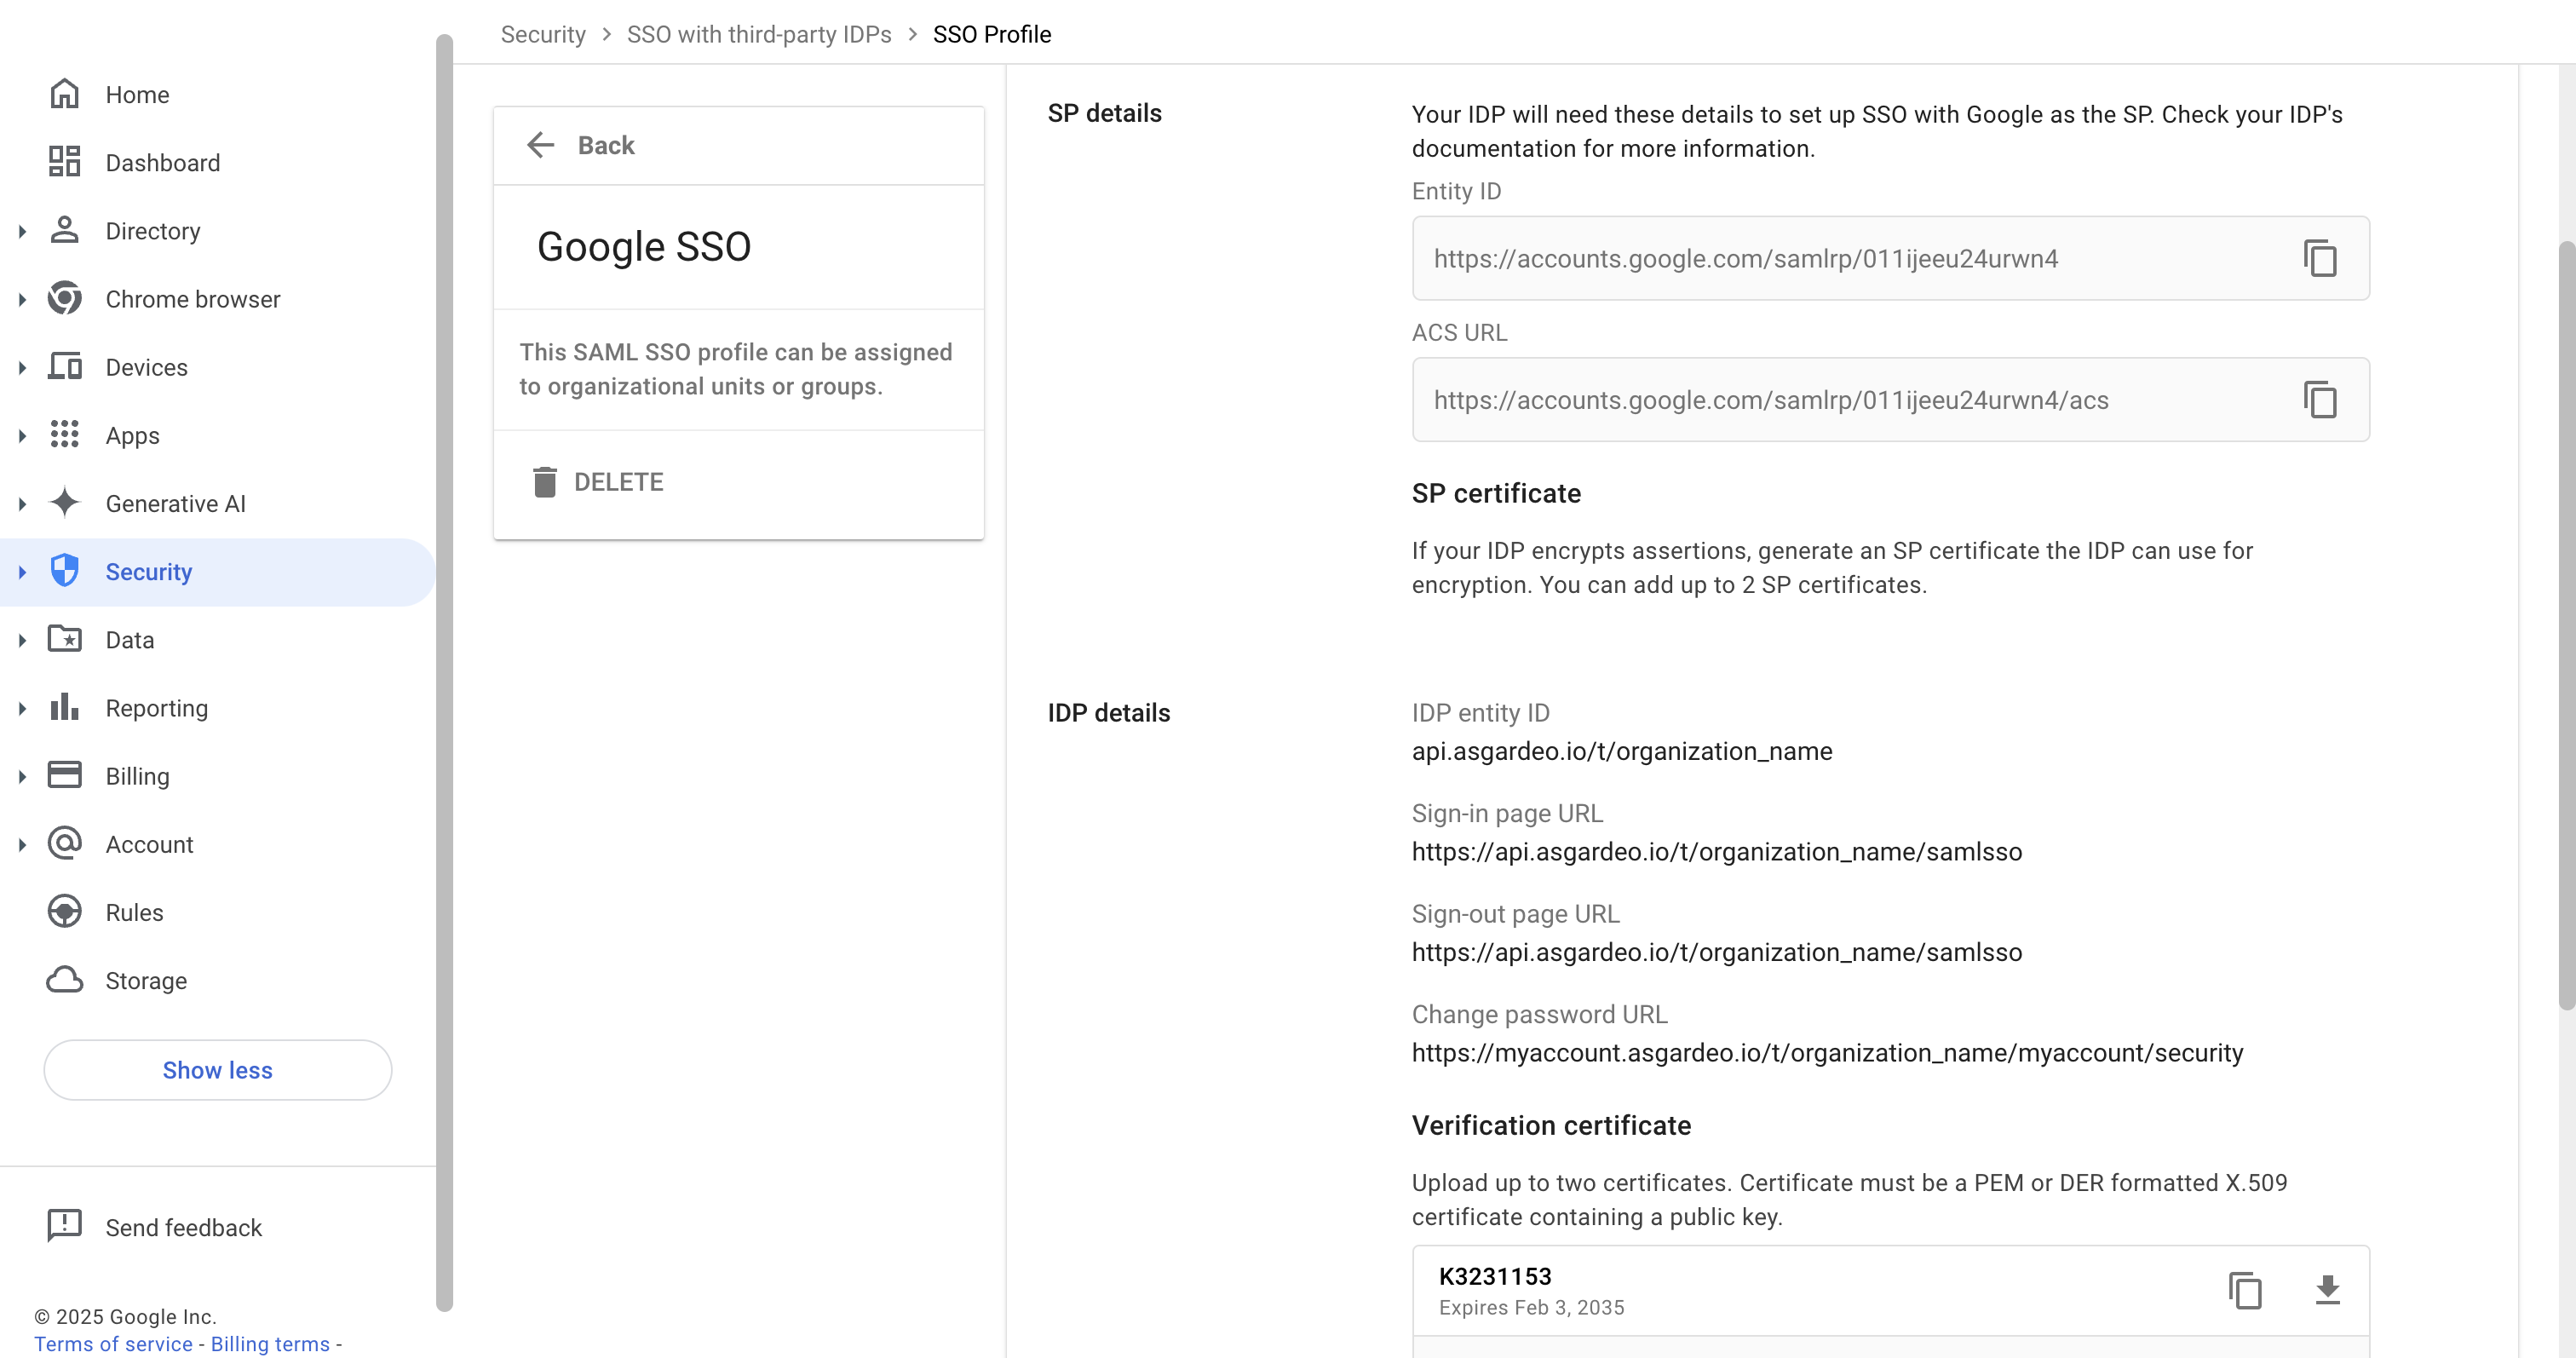Image resolution: width=2576 pixels, height=1358 pixels.
Task: Expand the Security menu arrow
Action: pyautogui.click(x=22, y=572)
